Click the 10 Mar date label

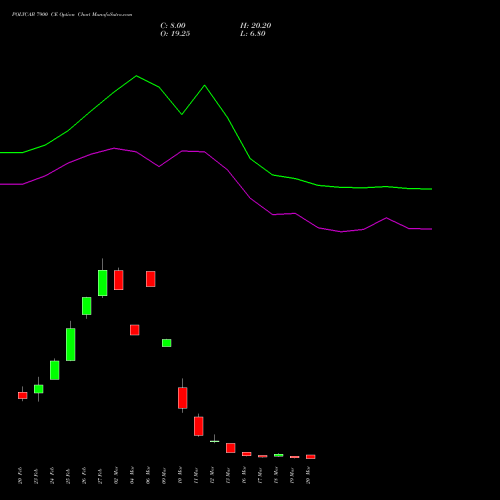(180, 476)
